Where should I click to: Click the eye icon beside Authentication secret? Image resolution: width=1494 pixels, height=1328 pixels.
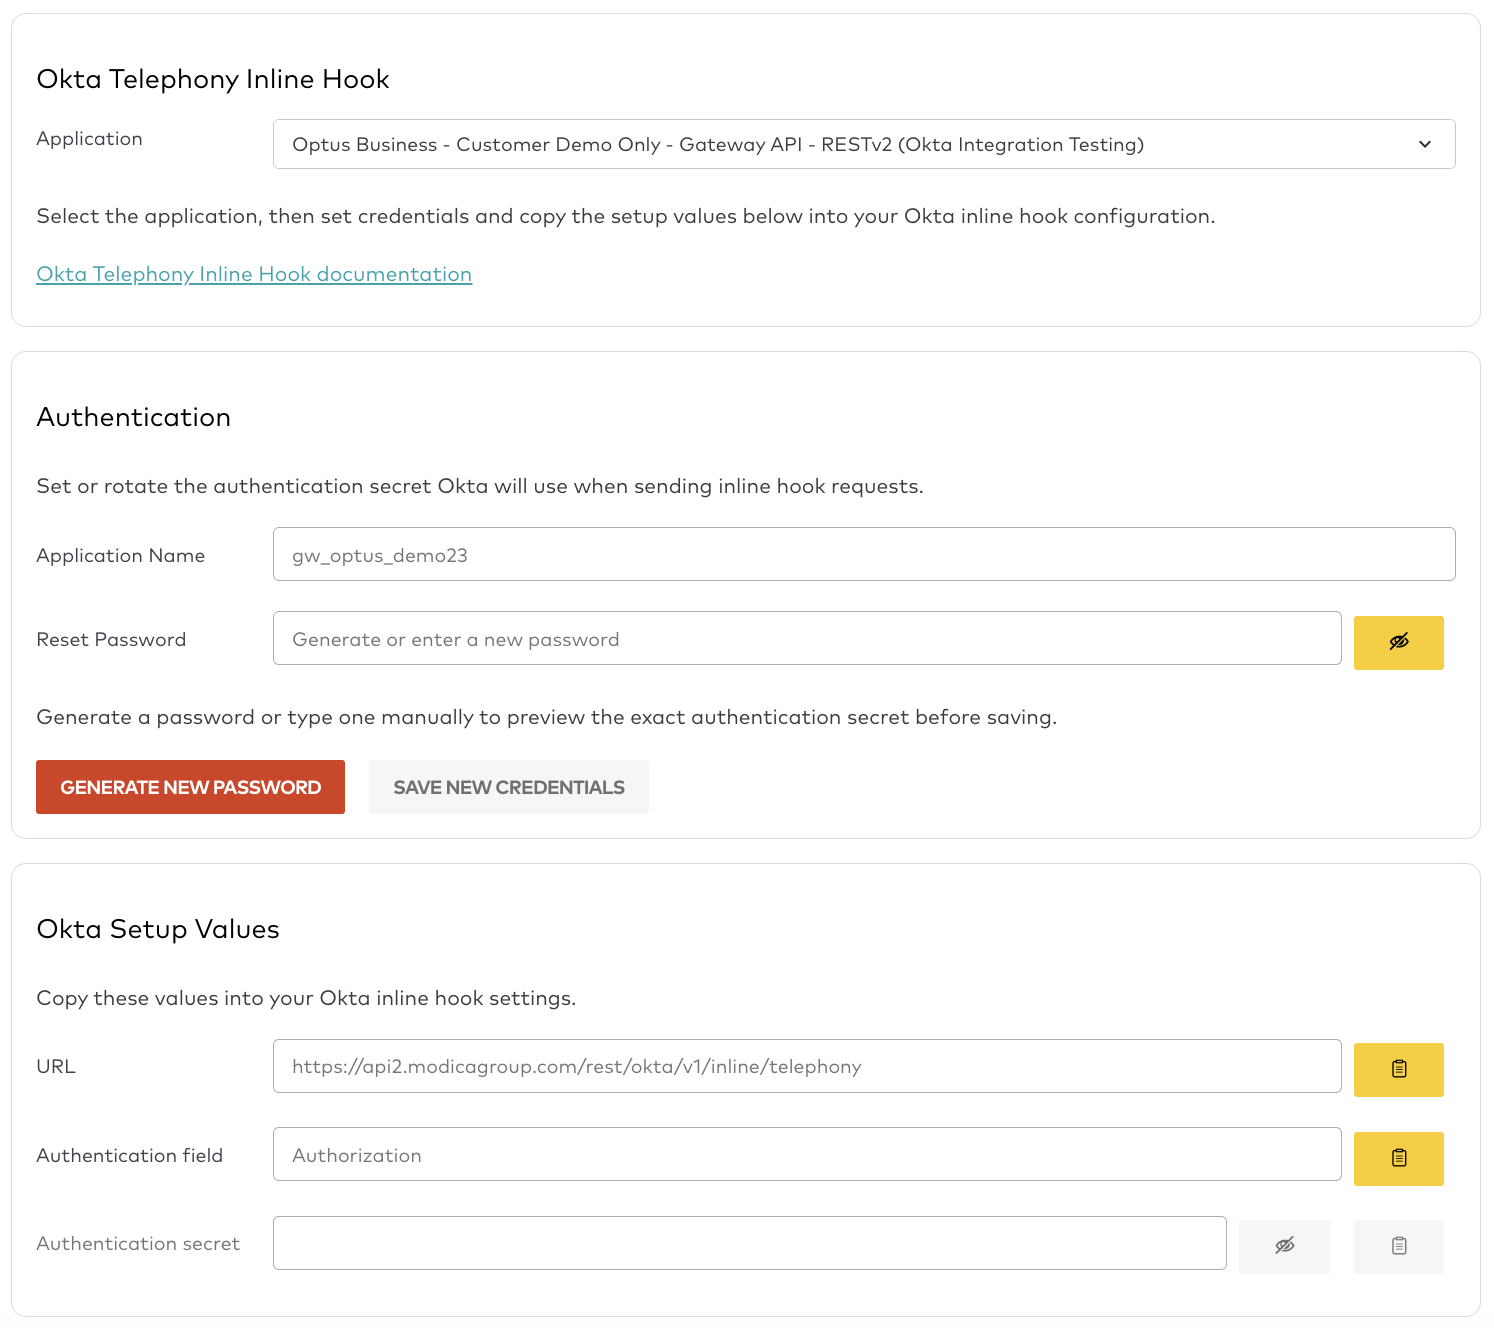click(x=1284, y=1246)
